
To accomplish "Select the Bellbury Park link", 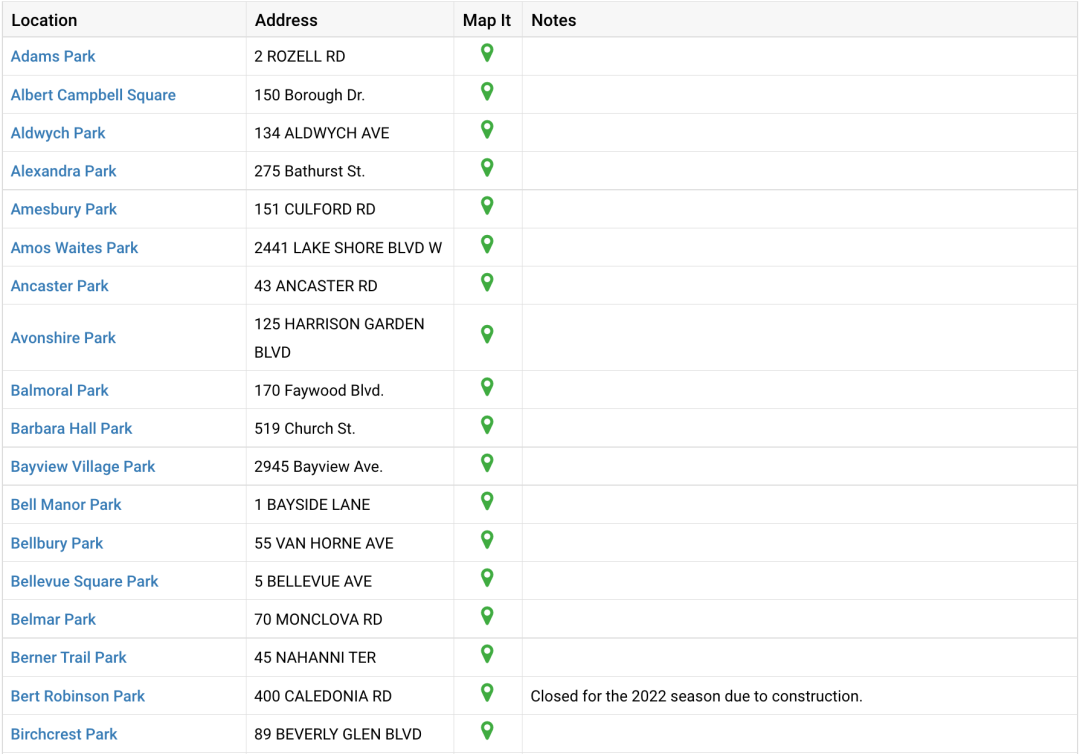I will [57, 543].
